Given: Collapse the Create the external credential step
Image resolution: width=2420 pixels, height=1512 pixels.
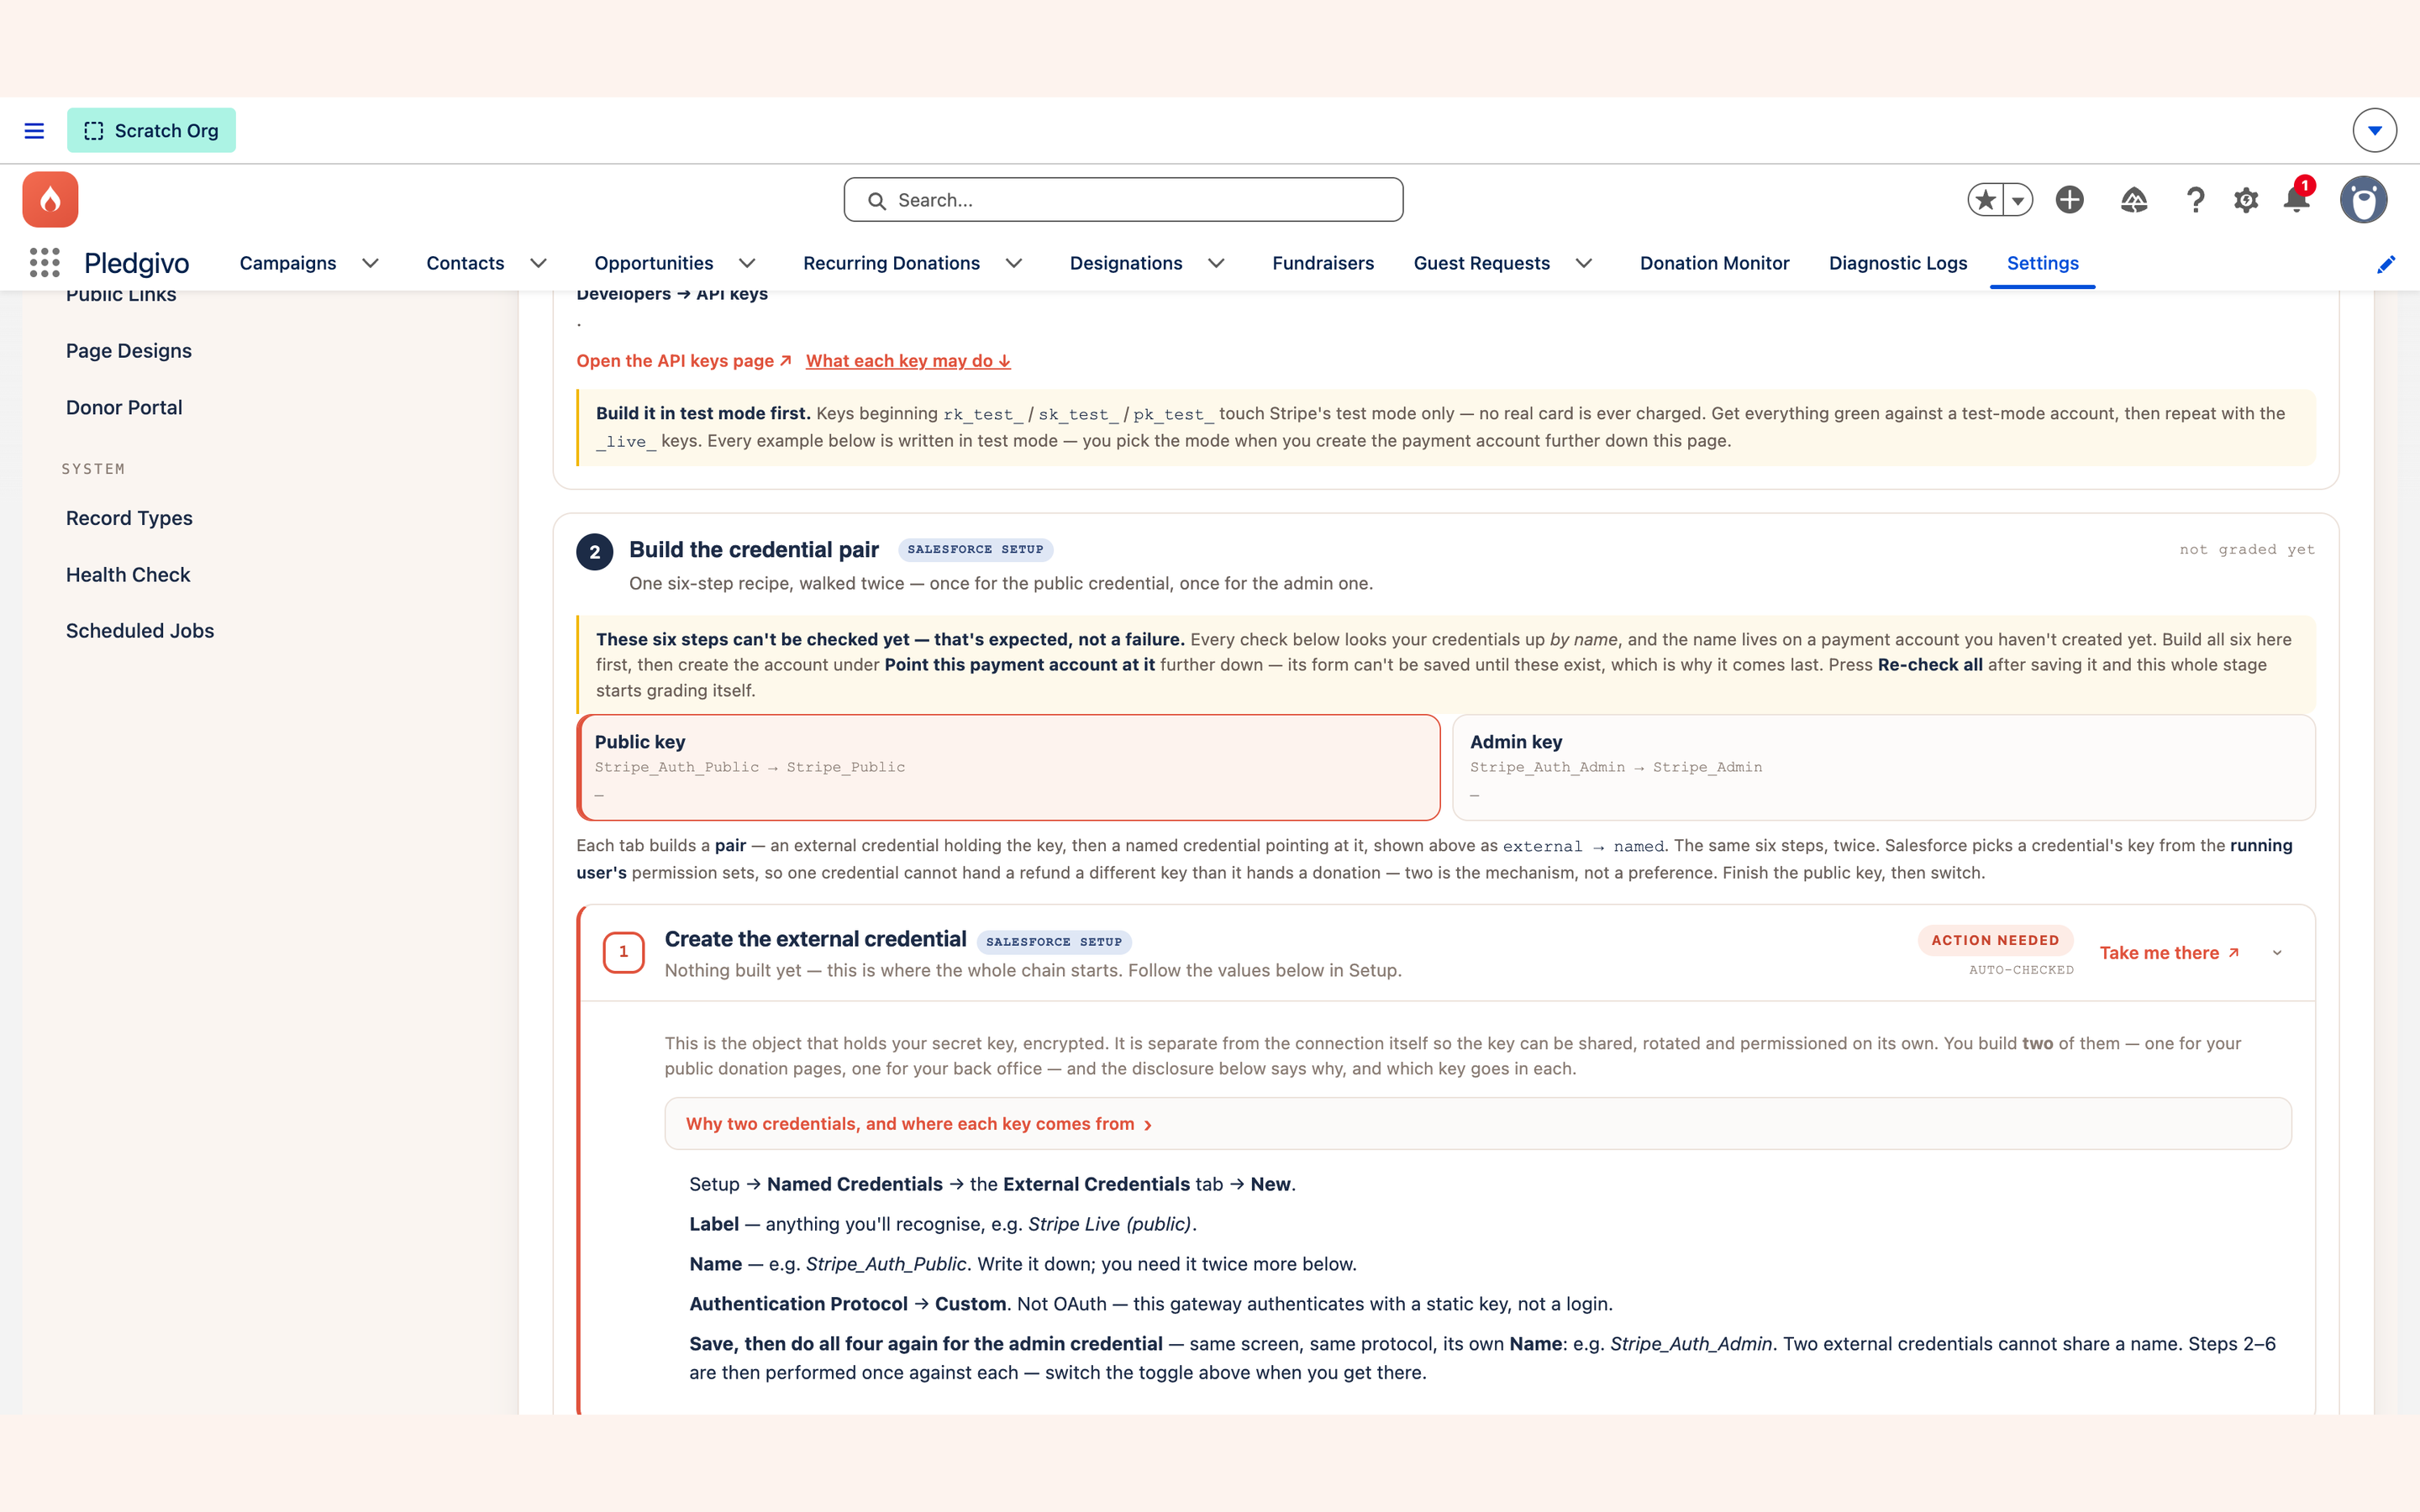Looking at the screenshot, I should (2277, 953).
